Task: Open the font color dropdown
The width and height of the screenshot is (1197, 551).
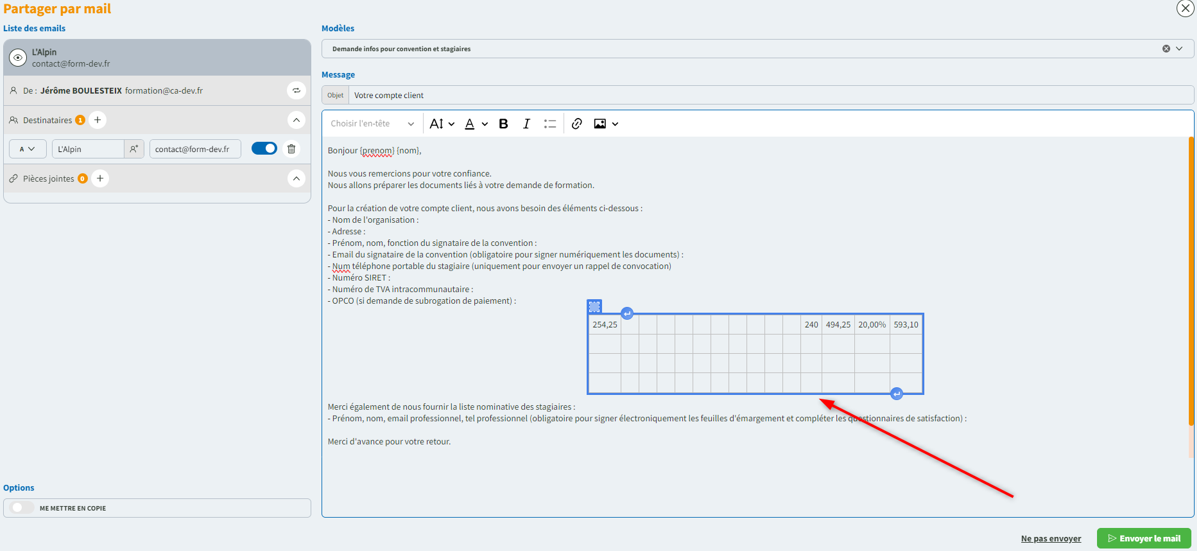Action: [x=476, y=124]
